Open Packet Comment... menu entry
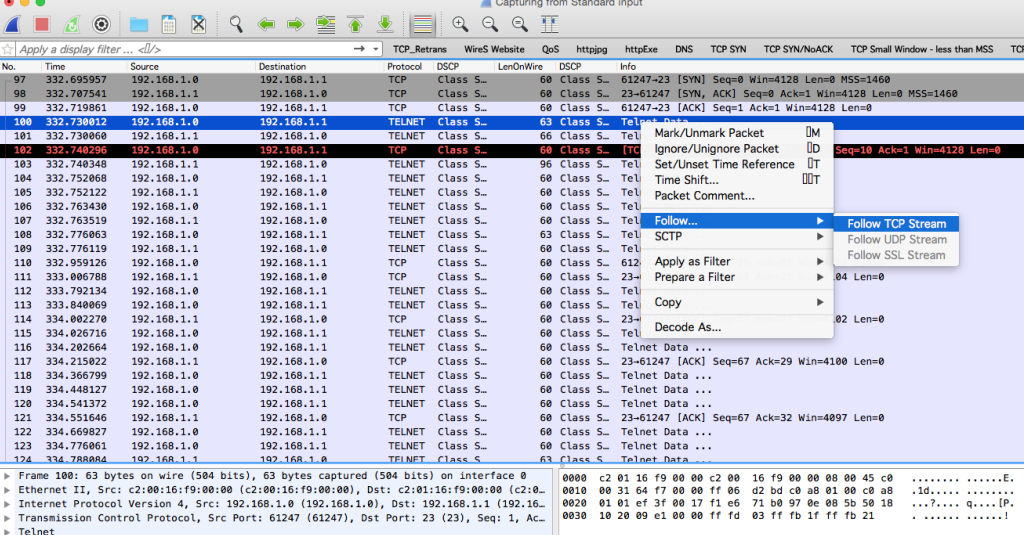 (x=737, y=195)
